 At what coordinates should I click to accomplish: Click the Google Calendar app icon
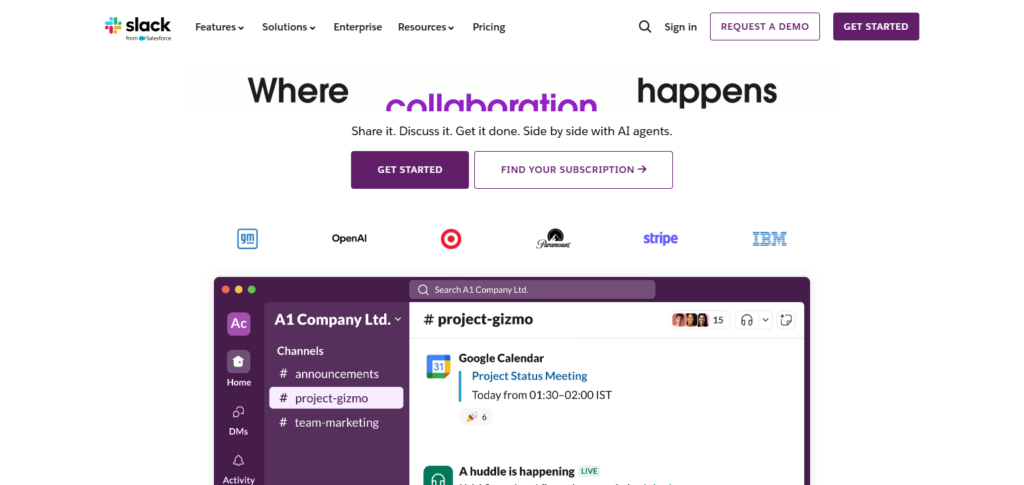click(x=438, y=366)
